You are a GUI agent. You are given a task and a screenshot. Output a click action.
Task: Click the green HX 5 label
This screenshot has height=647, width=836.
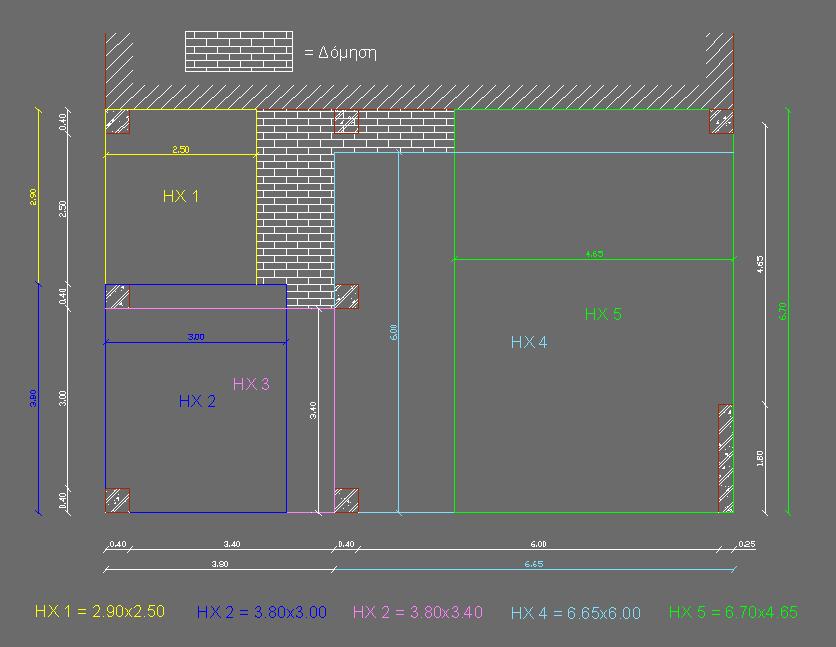click(603, 314)
